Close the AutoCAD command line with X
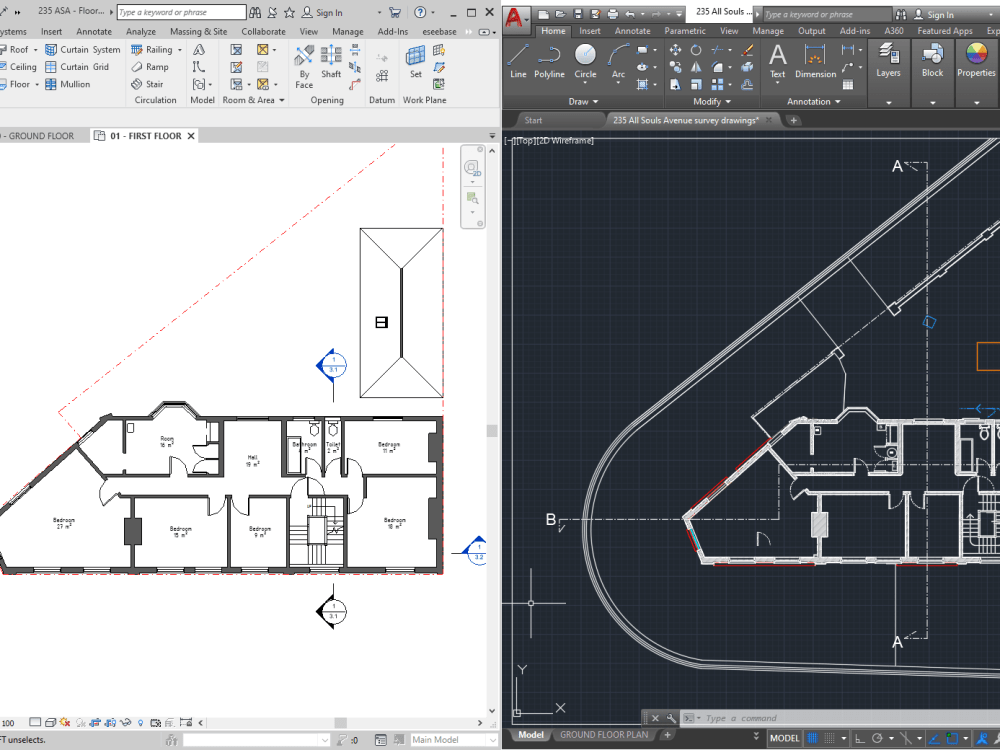1000x750 pixels. [x=655, y=718]
